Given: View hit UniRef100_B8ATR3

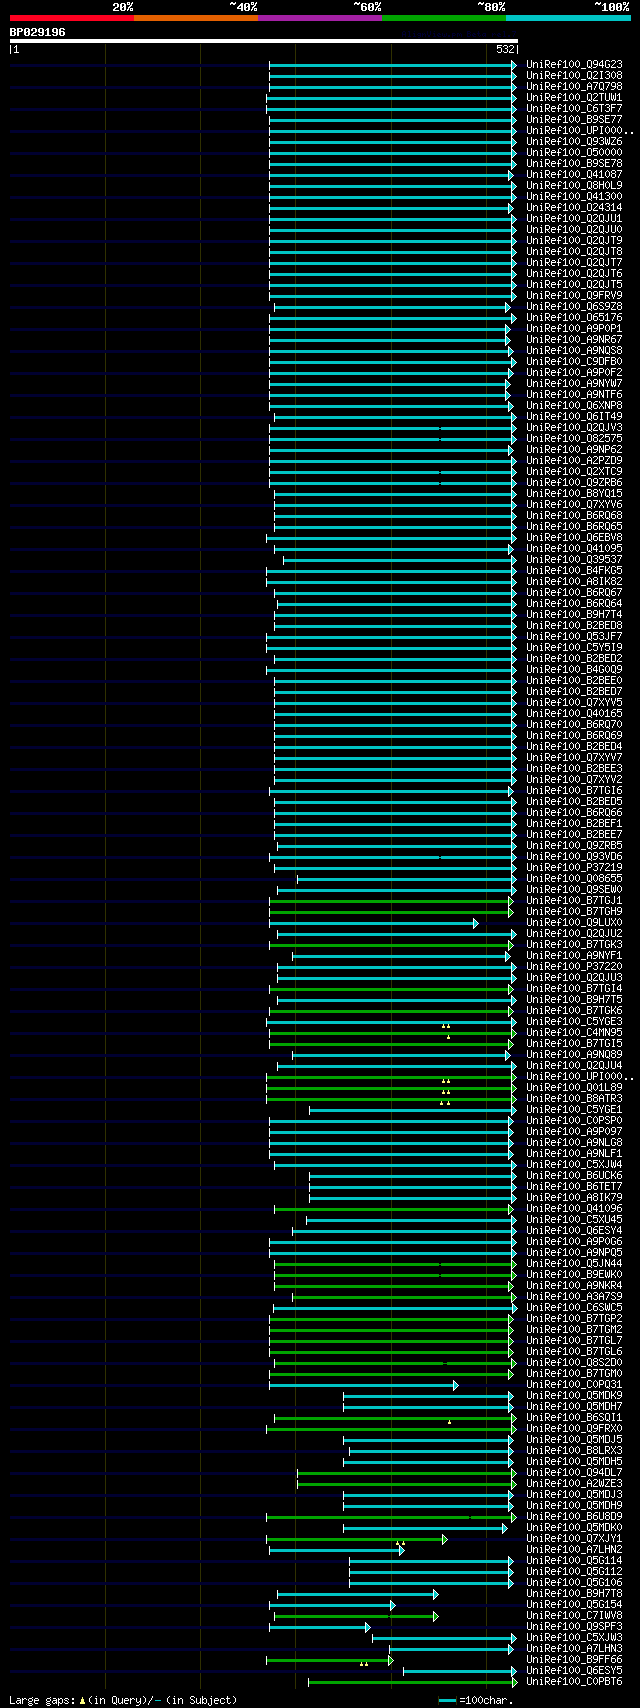Looking at the screenshot, I should click(574, 1098).
